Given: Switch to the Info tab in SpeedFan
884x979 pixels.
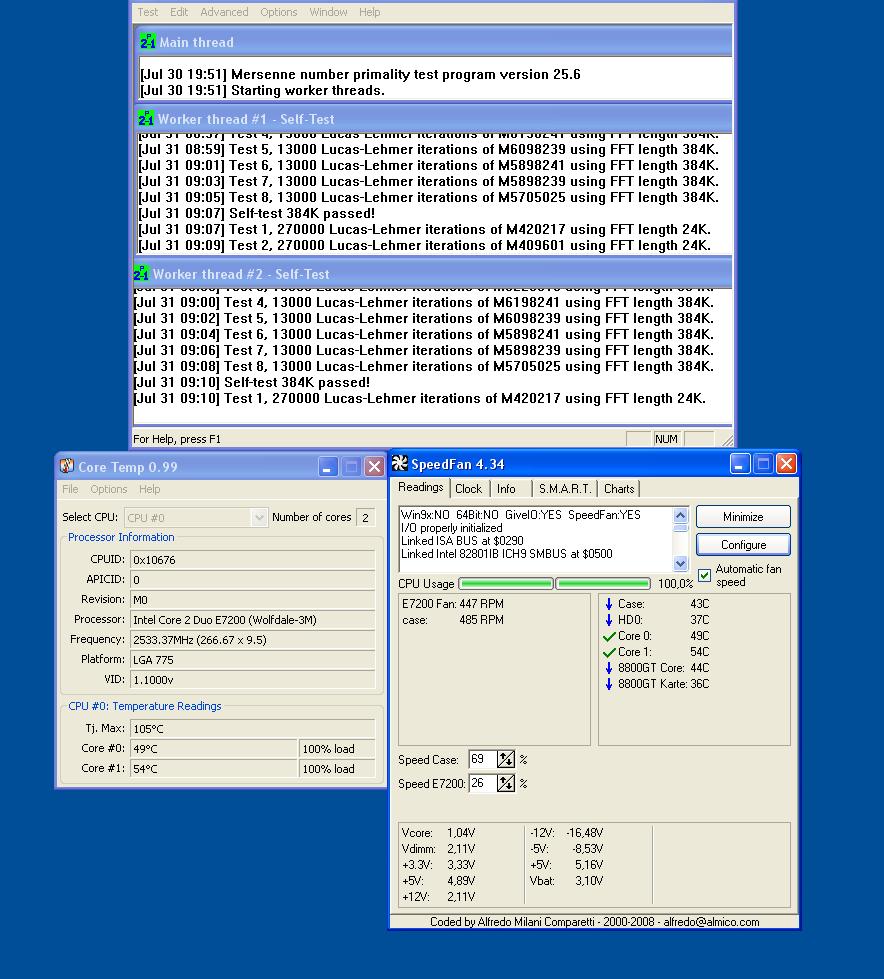Looking at the screenshot, I should click(506, 489).
